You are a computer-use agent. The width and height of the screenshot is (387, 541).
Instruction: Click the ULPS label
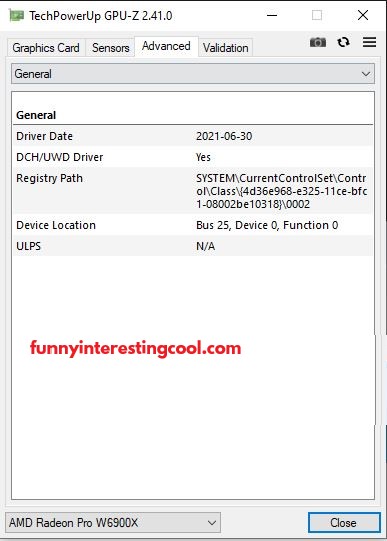tap(28, 246)
